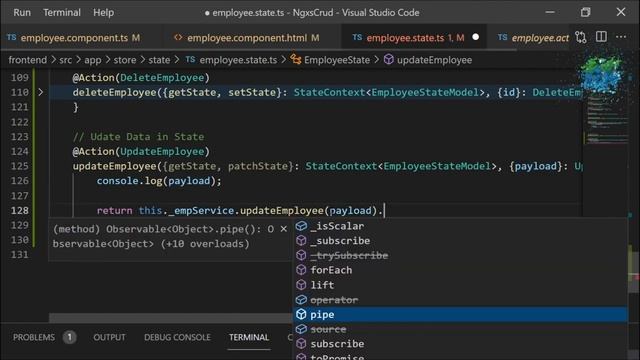Click the Udate Data in State comment
Image resolution: width=640 pixels, height=360 pixels.
click(x=138, y=137)
